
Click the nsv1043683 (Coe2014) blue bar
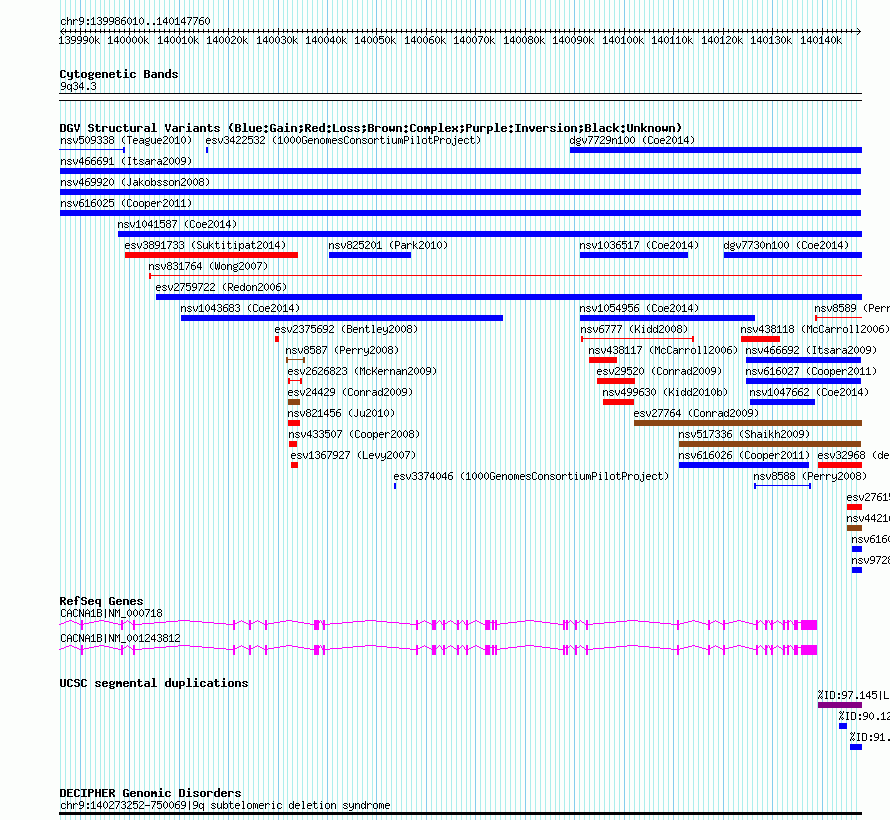[342, 318]
